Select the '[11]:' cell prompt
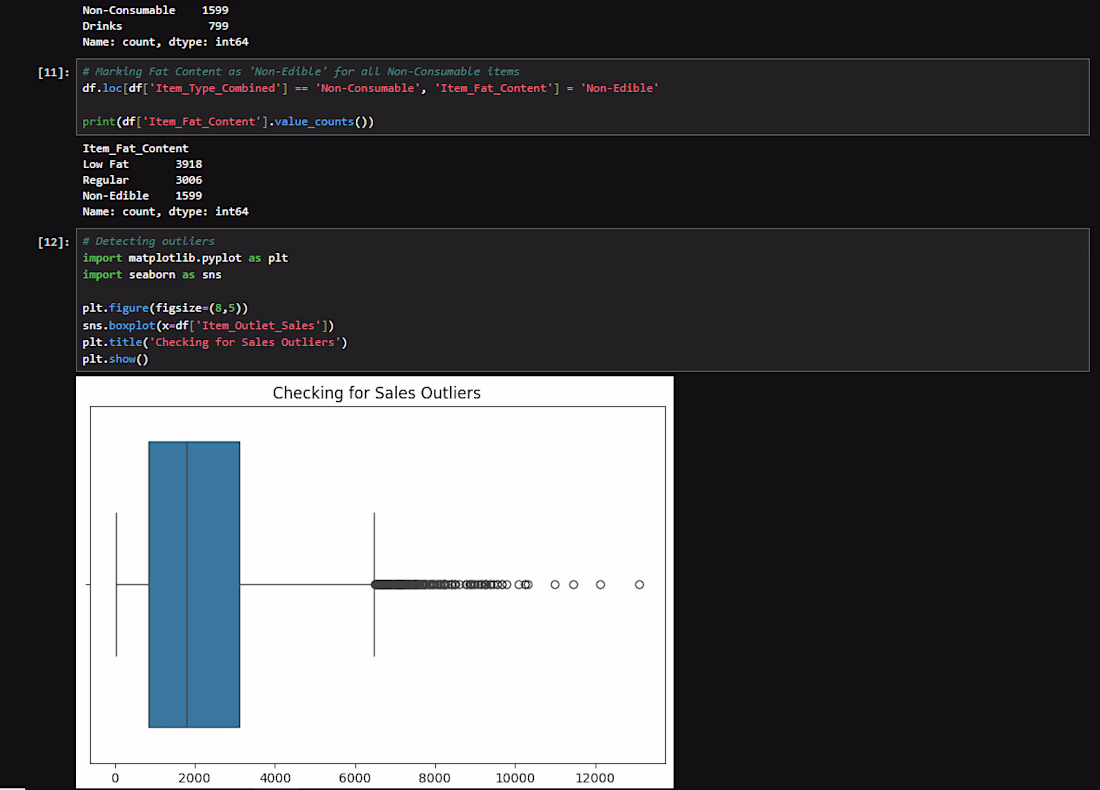The width and height of the screenshot is (1100, 790). [53, 72]
